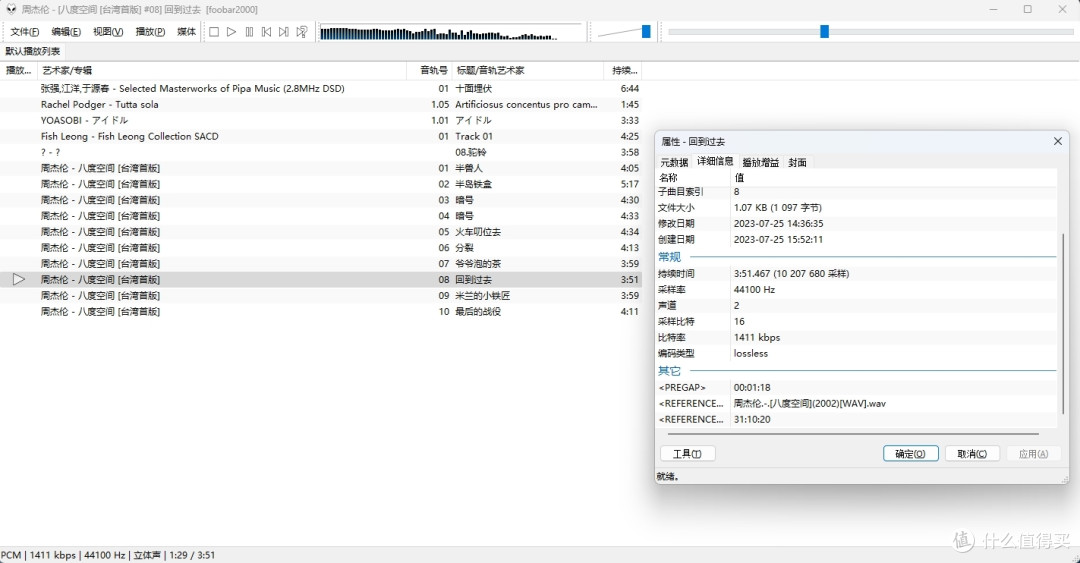Select the 默认播放列表 playlist tab
Viewport: 1080px width, 563px height.
pyautogui.click(x=33, y=52)
